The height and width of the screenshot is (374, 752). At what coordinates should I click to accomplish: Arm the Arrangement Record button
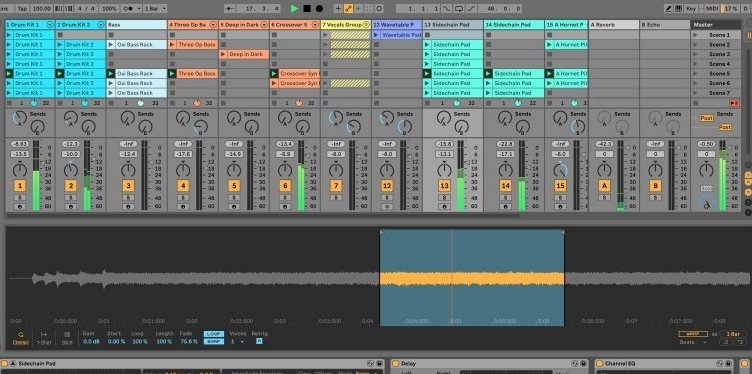coord(319,9)
